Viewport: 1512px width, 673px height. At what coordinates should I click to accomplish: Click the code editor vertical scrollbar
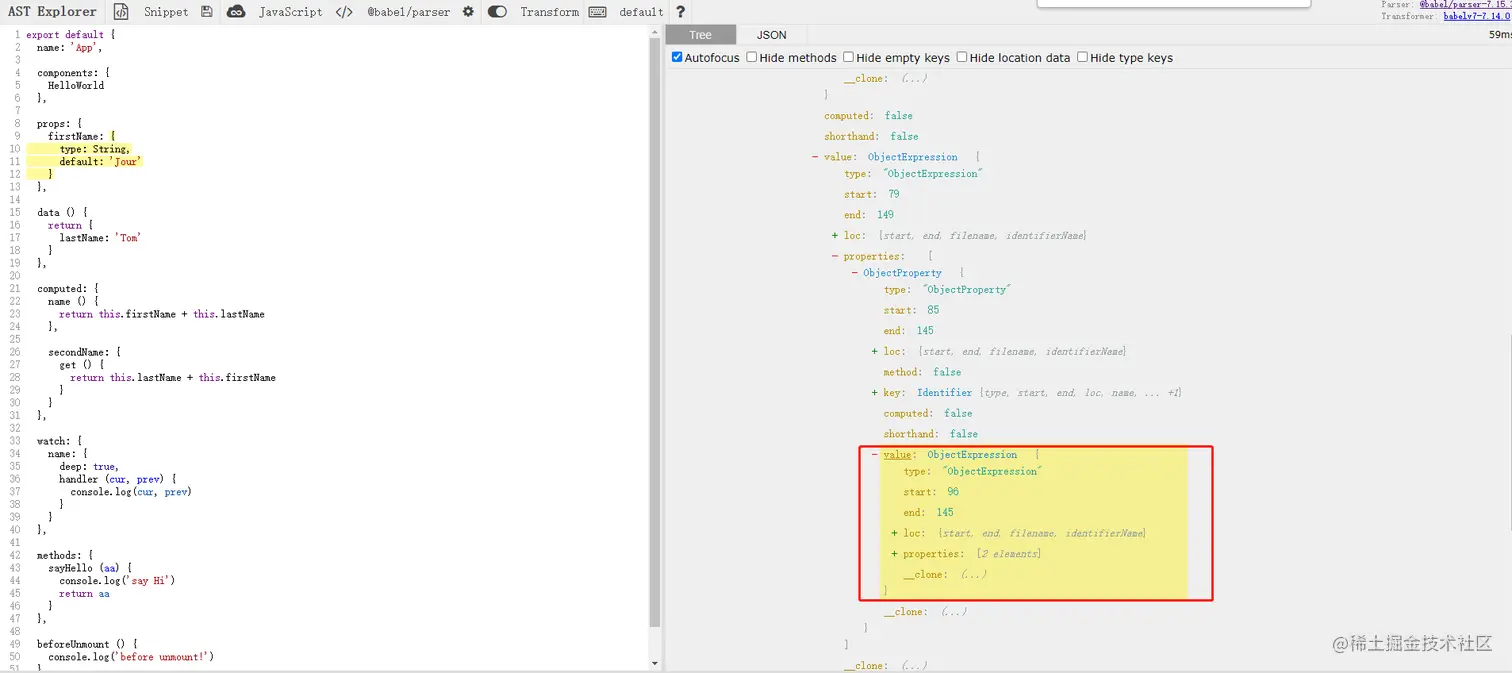pyautogui.click(x=655, y=330)
